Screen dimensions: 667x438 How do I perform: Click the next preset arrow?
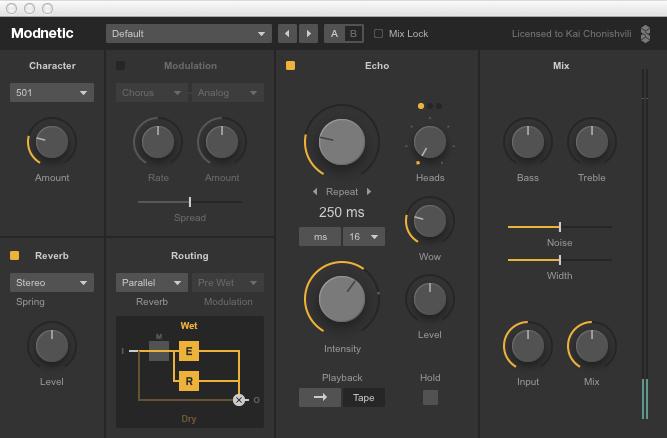coord(309,33)
